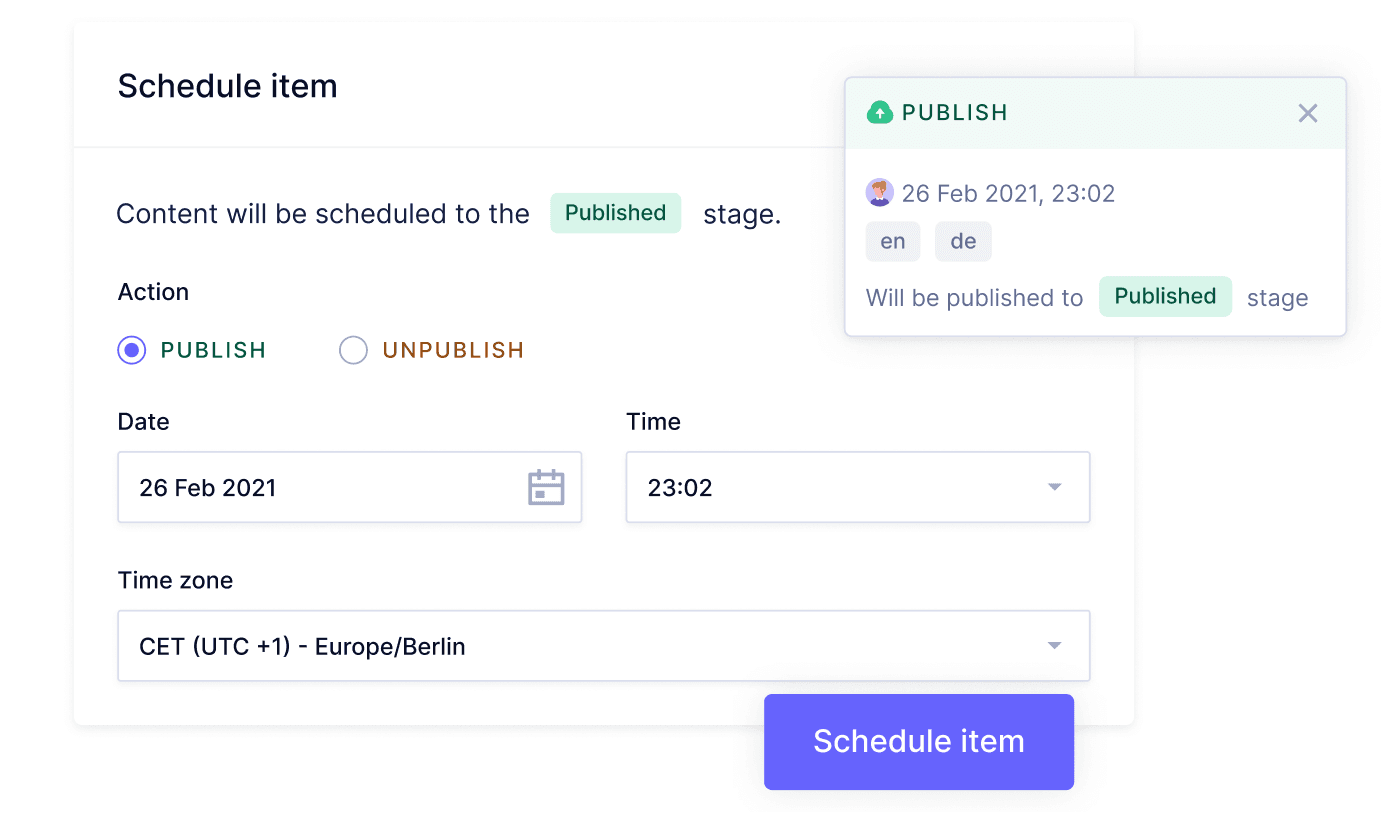Click the Date input showing 26 Feb 2021
1387x831 pixels.
320,487
